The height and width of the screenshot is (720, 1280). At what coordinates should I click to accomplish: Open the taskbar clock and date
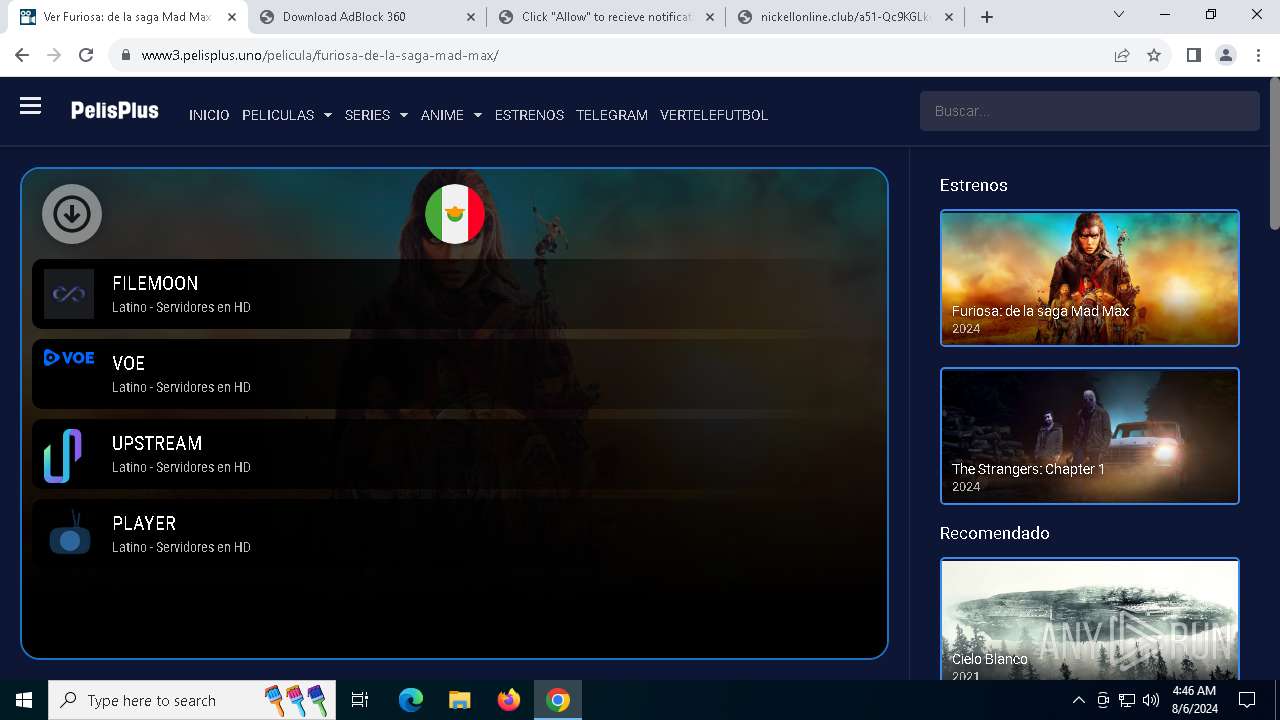[1193, 700]
